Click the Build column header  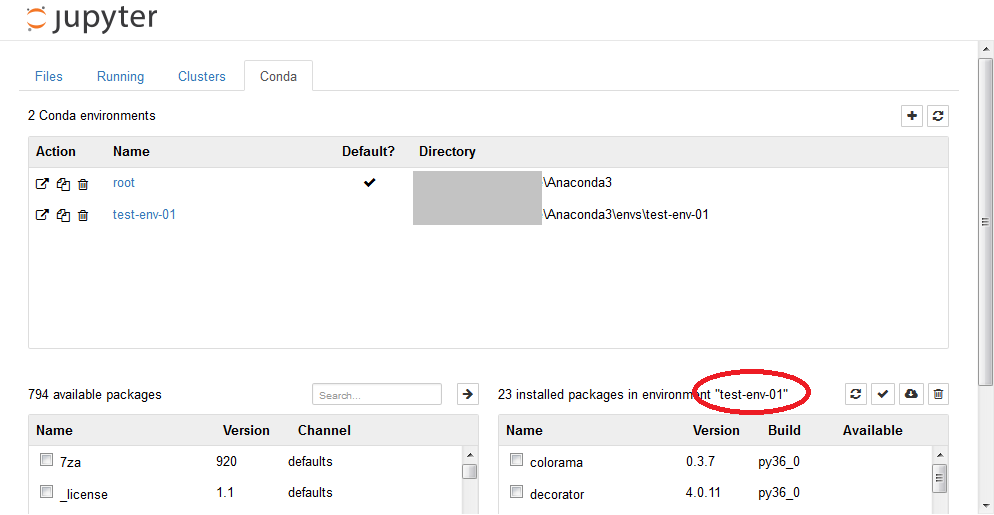784,431
